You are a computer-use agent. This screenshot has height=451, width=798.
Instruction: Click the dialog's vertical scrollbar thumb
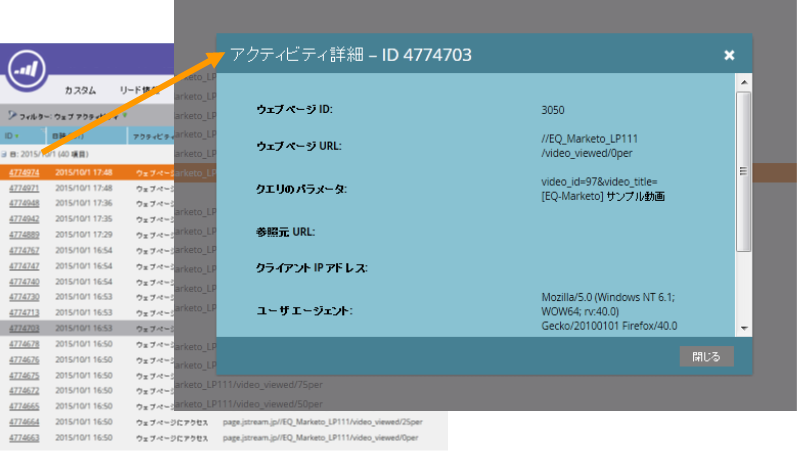click(744, 170)
